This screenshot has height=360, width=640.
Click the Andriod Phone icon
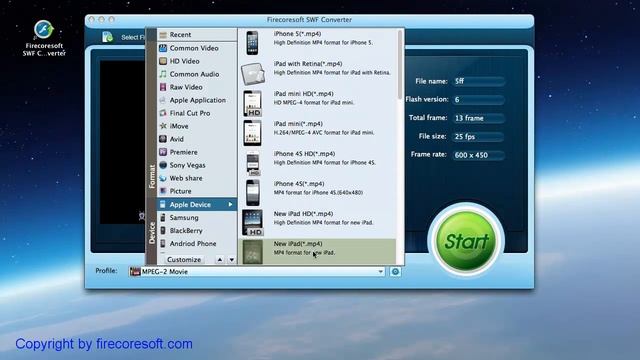(x=163, y=244)
